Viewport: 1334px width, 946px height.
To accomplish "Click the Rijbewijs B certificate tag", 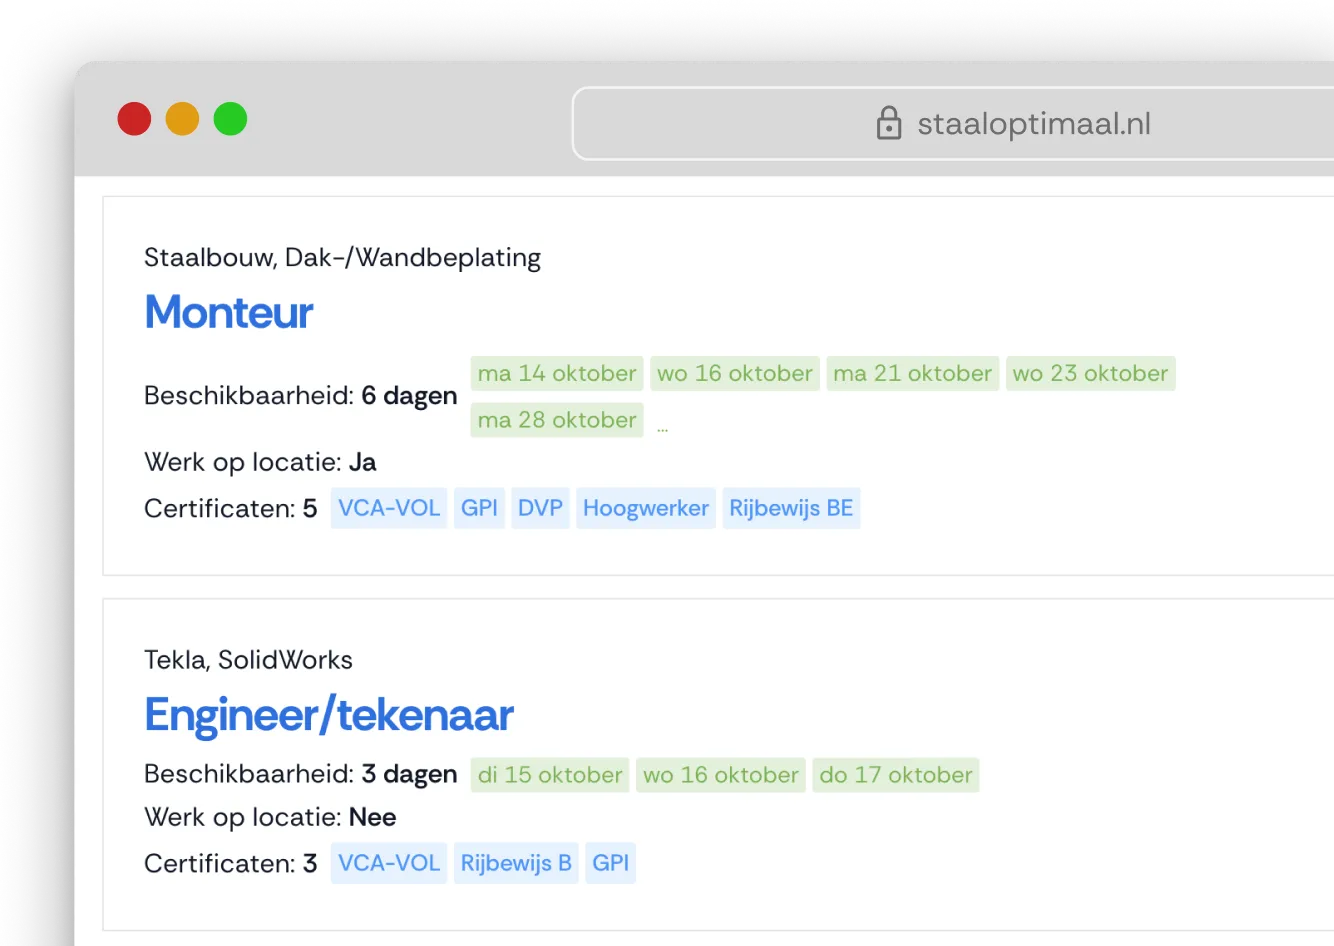I will [515, 863].
